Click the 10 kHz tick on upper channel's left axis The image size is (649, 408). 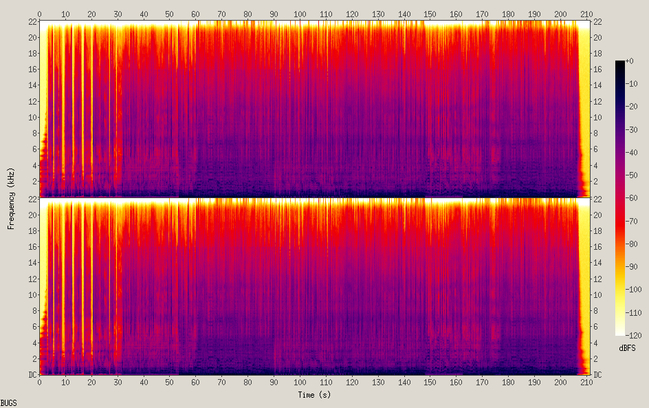(x=33, y=117)
